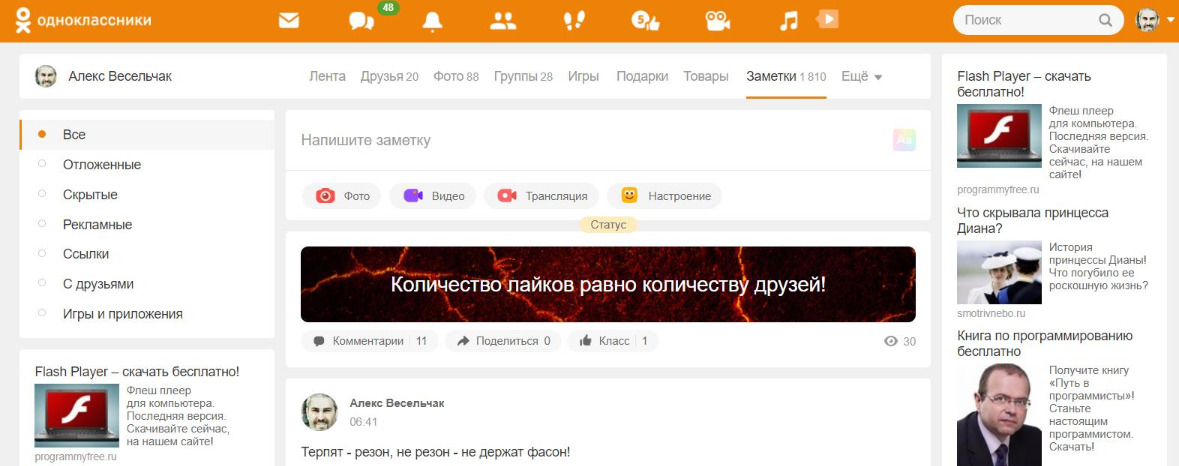The height and width of the screenshot is (466, 1179).
Task: Open messages envelope icon
Action: click(289, 21)
